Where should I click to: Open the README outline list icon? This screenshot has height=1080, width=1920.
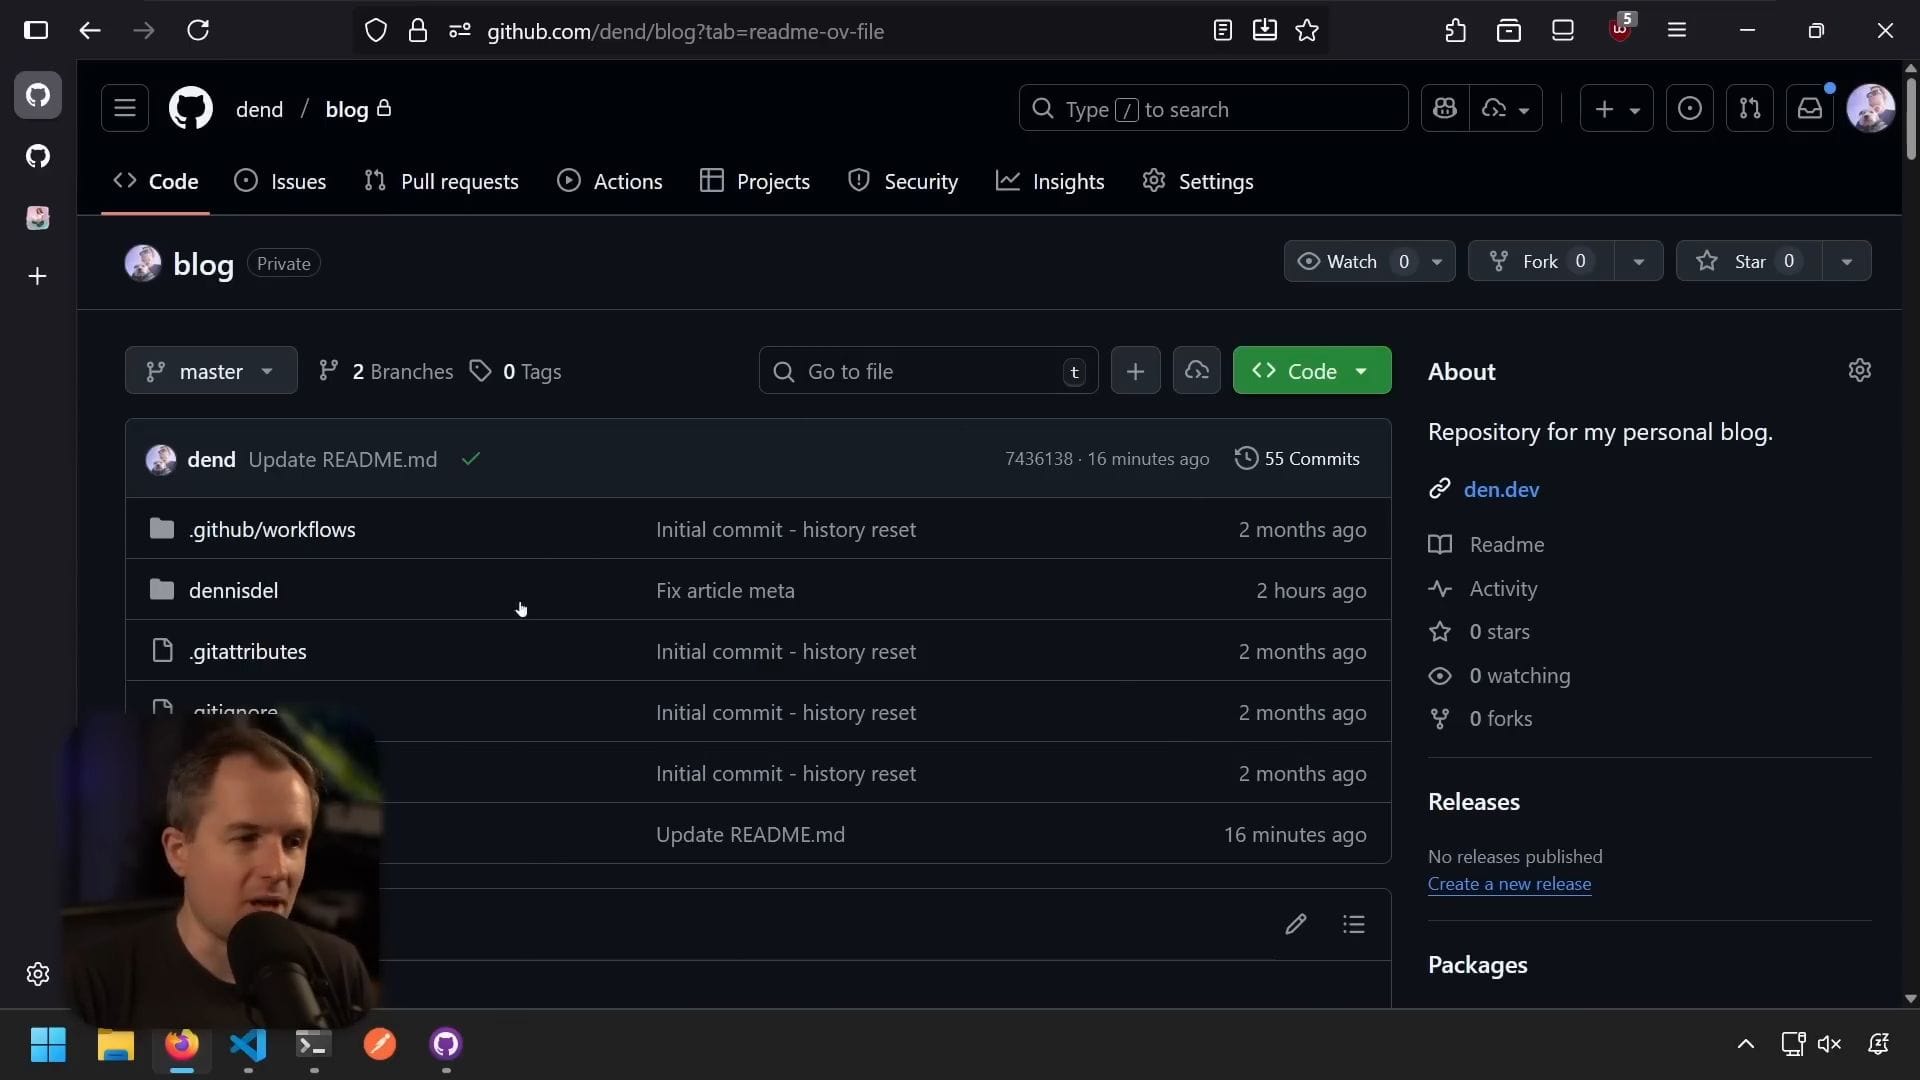pos(1353,924)
